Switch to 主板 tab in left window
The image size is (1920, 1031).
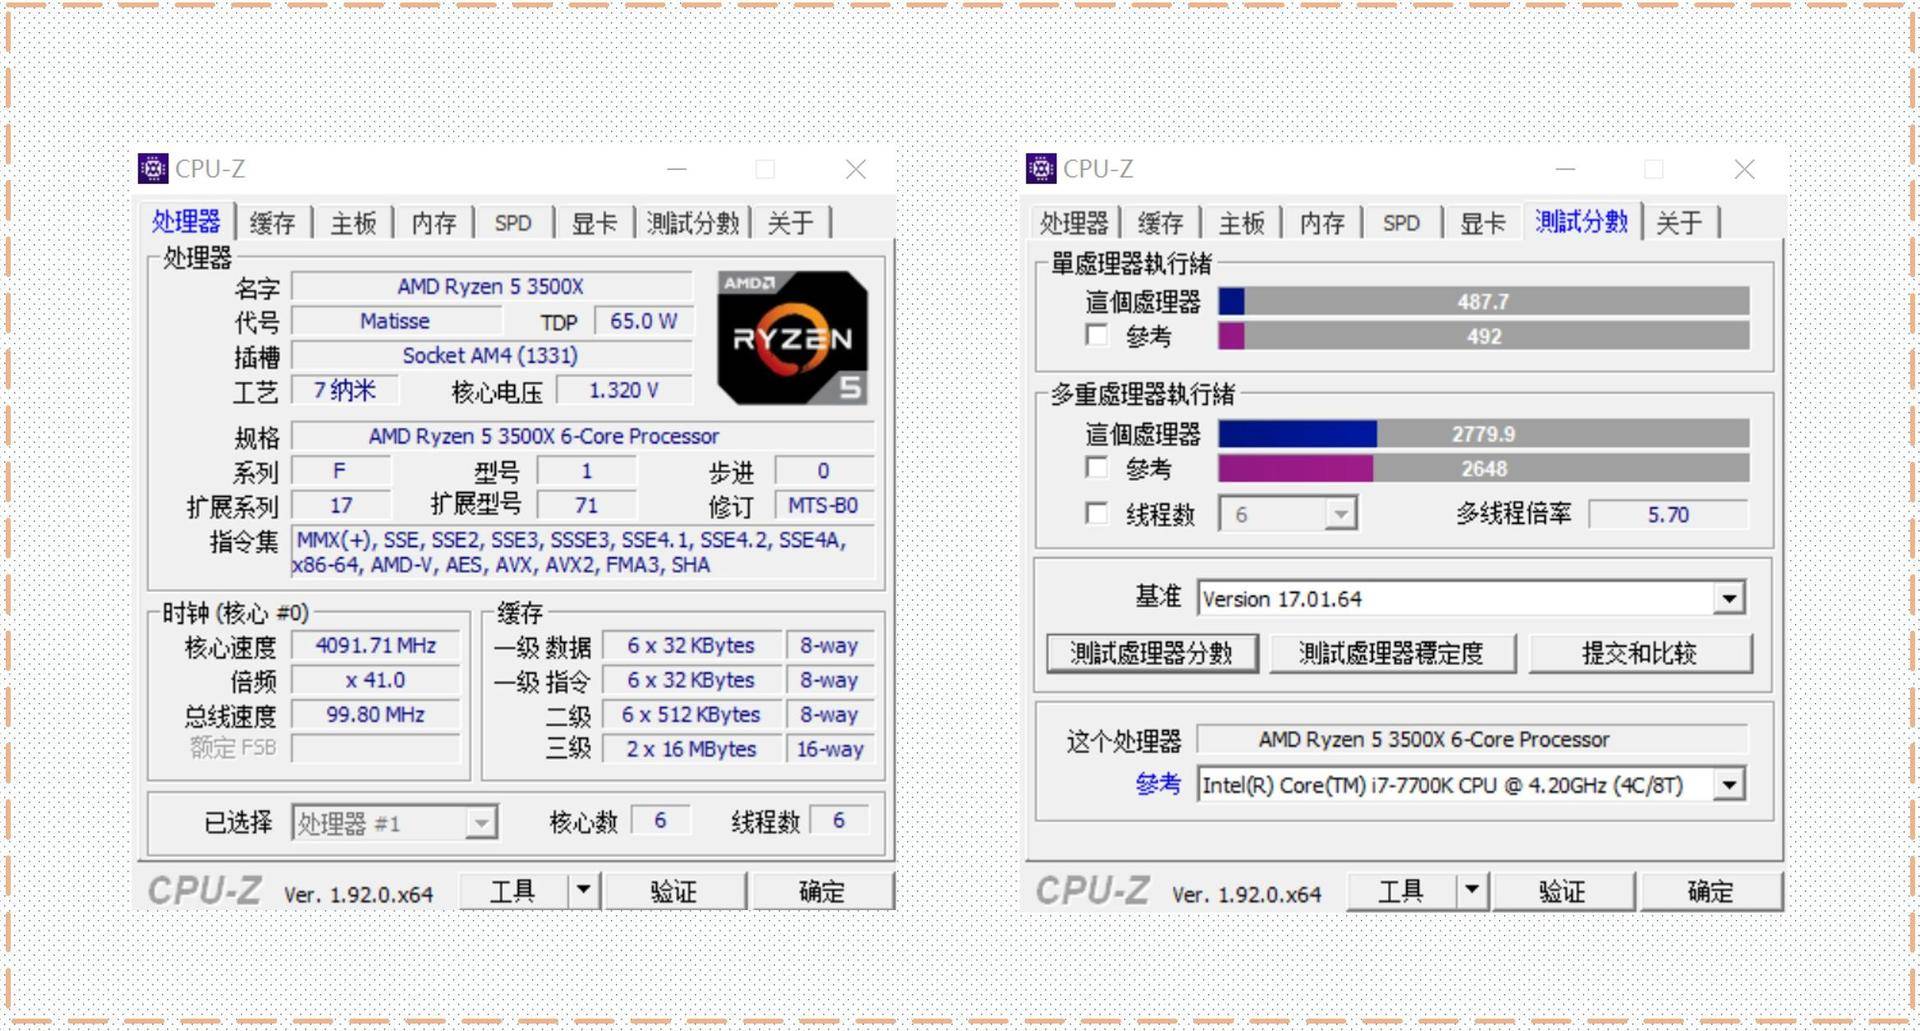(x=353, y=223)
